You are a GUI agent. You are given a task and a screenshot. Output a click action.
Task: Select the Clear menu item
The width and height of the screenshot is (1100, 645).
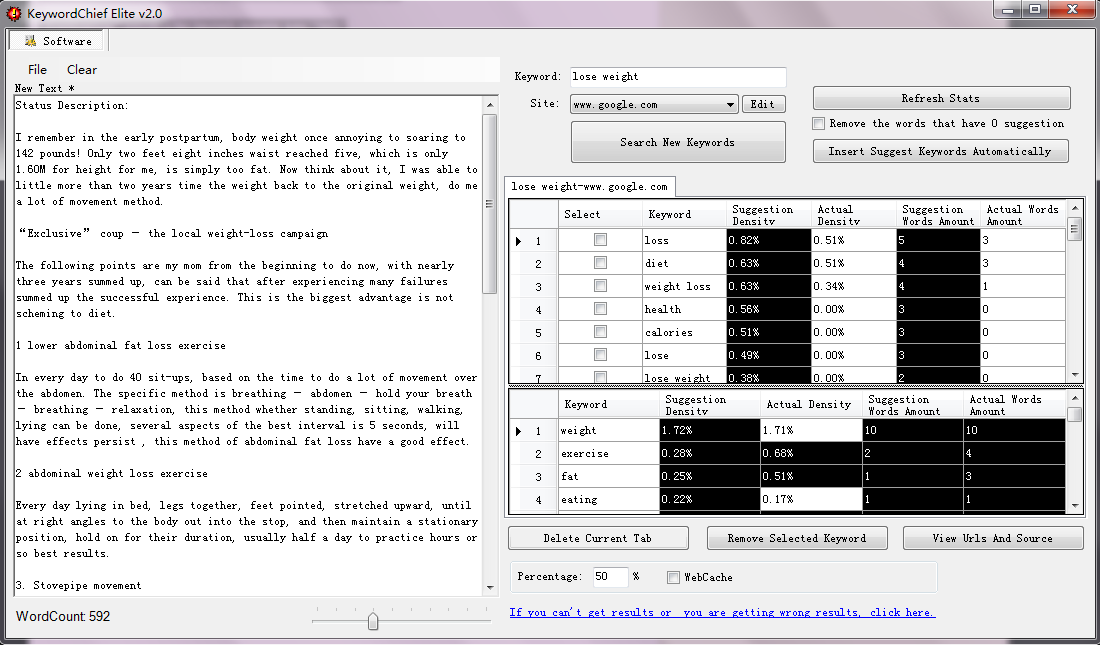(x=82, y=70)
